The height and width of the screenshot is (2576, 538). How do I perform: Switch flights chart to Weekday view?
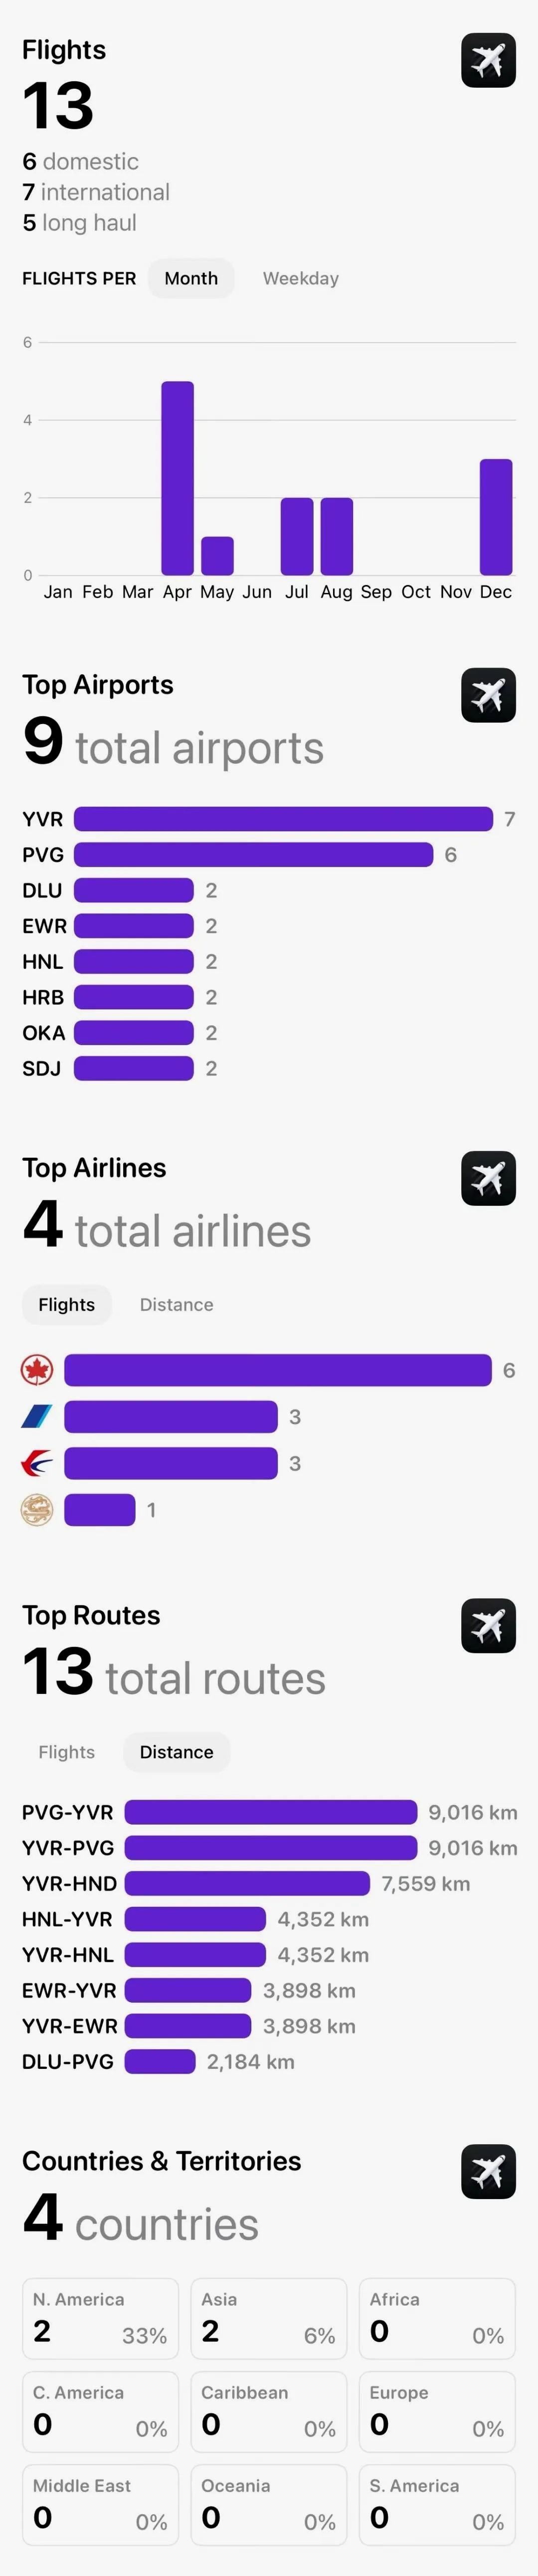pos(301,278)
